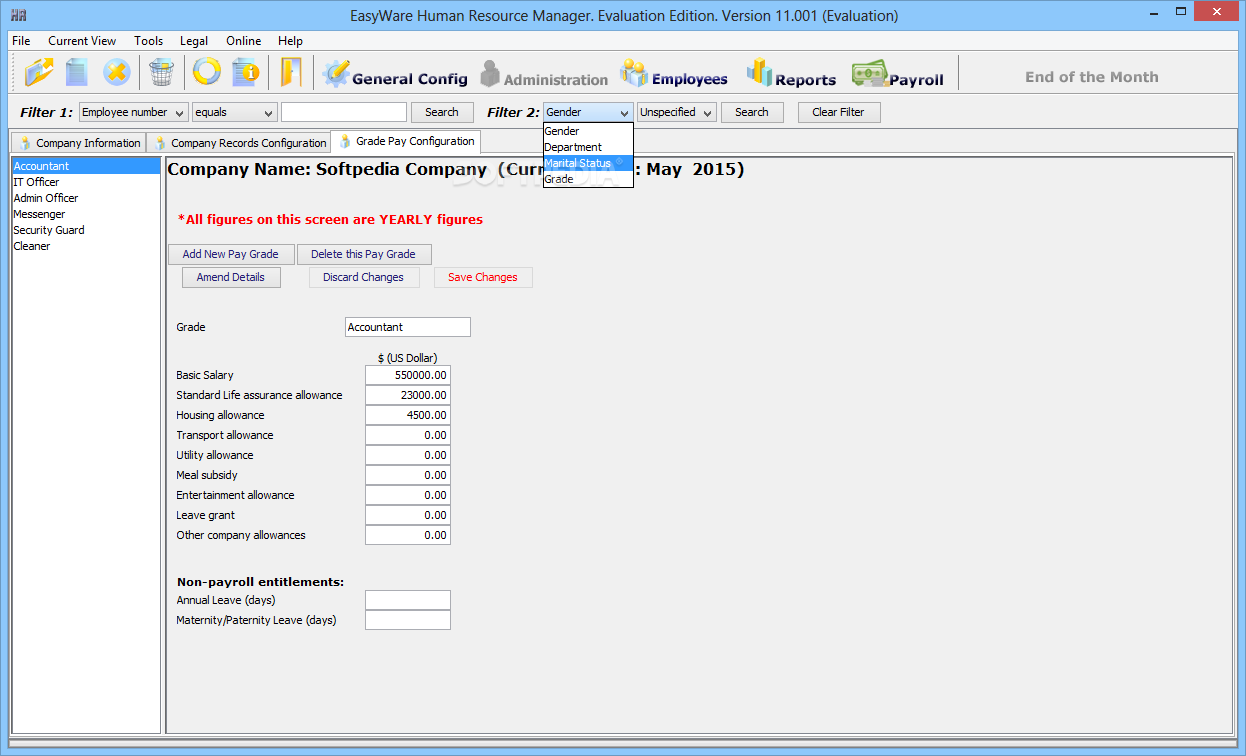Click the Filter 2 Search button
The width and height of the screenshot is (1246, 756).
752,112
